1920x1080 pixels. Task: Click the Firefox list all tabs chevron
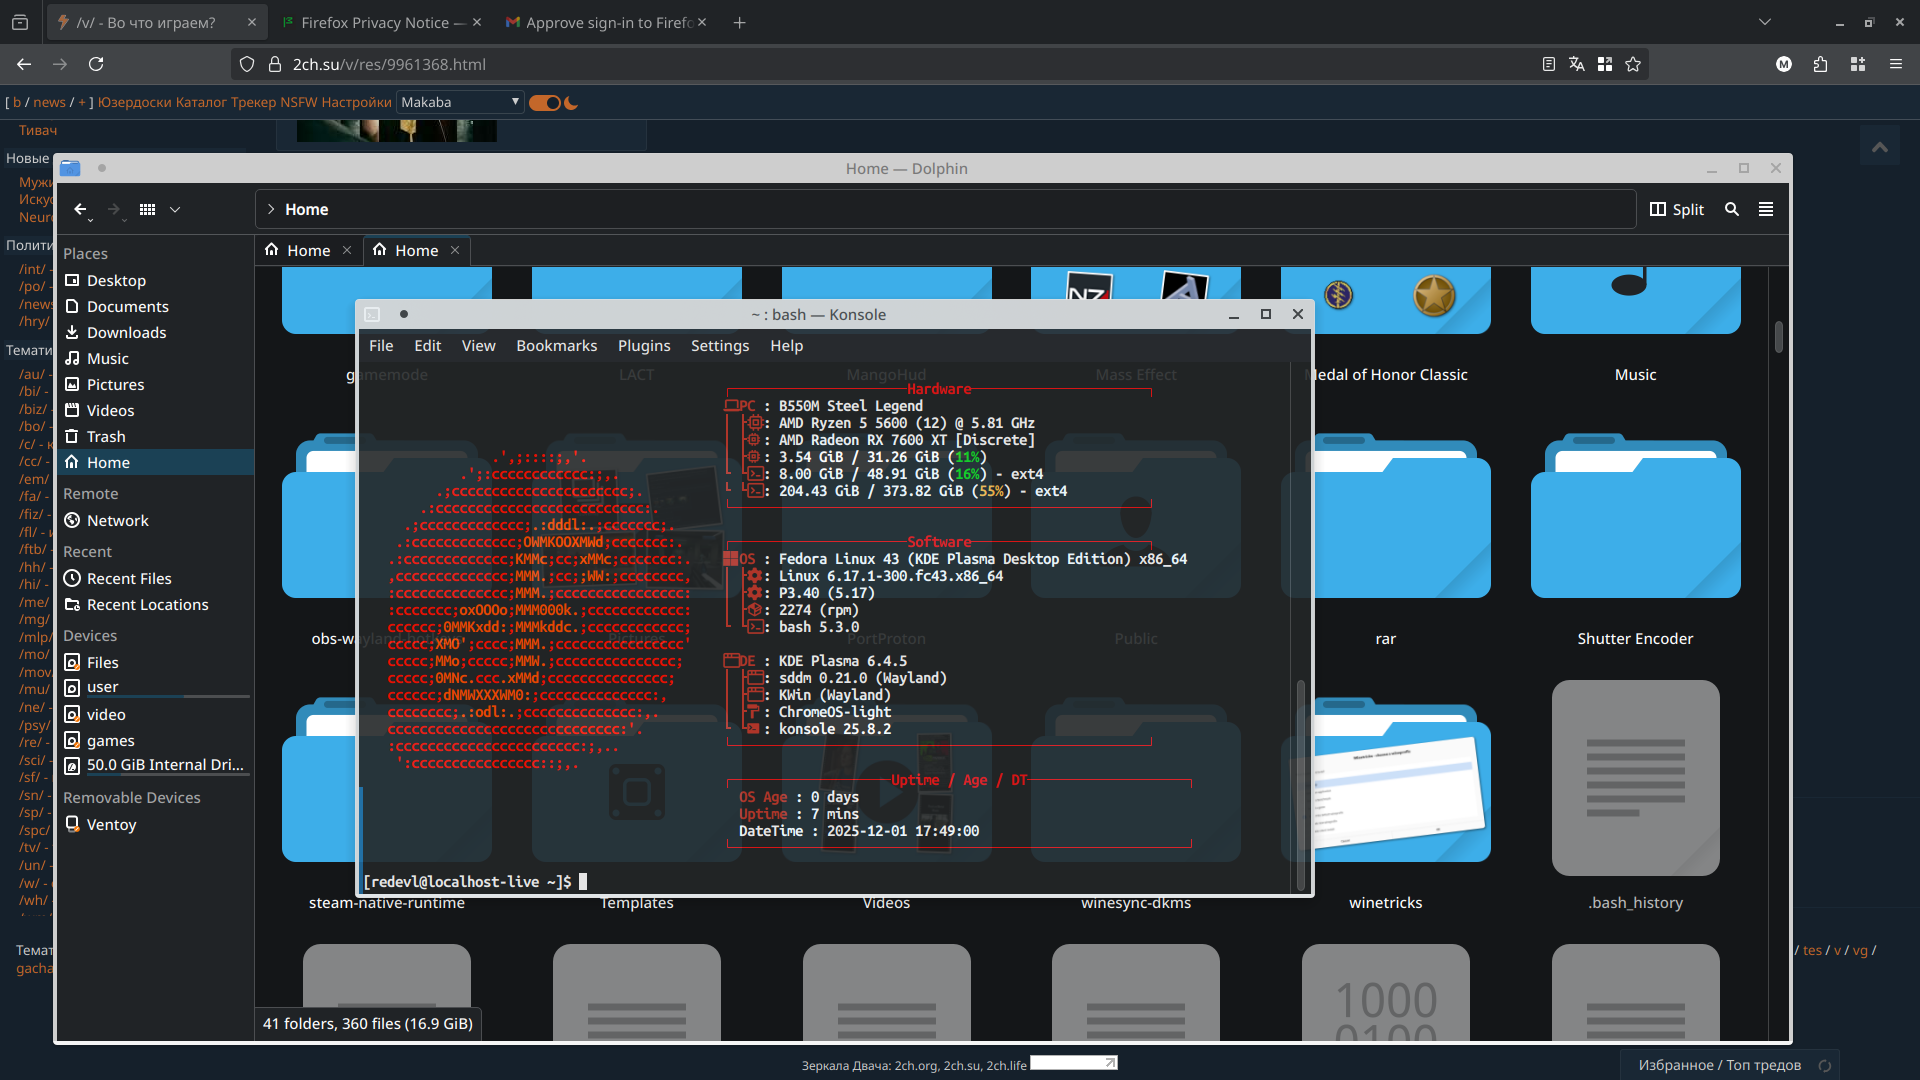(1765, 22)
